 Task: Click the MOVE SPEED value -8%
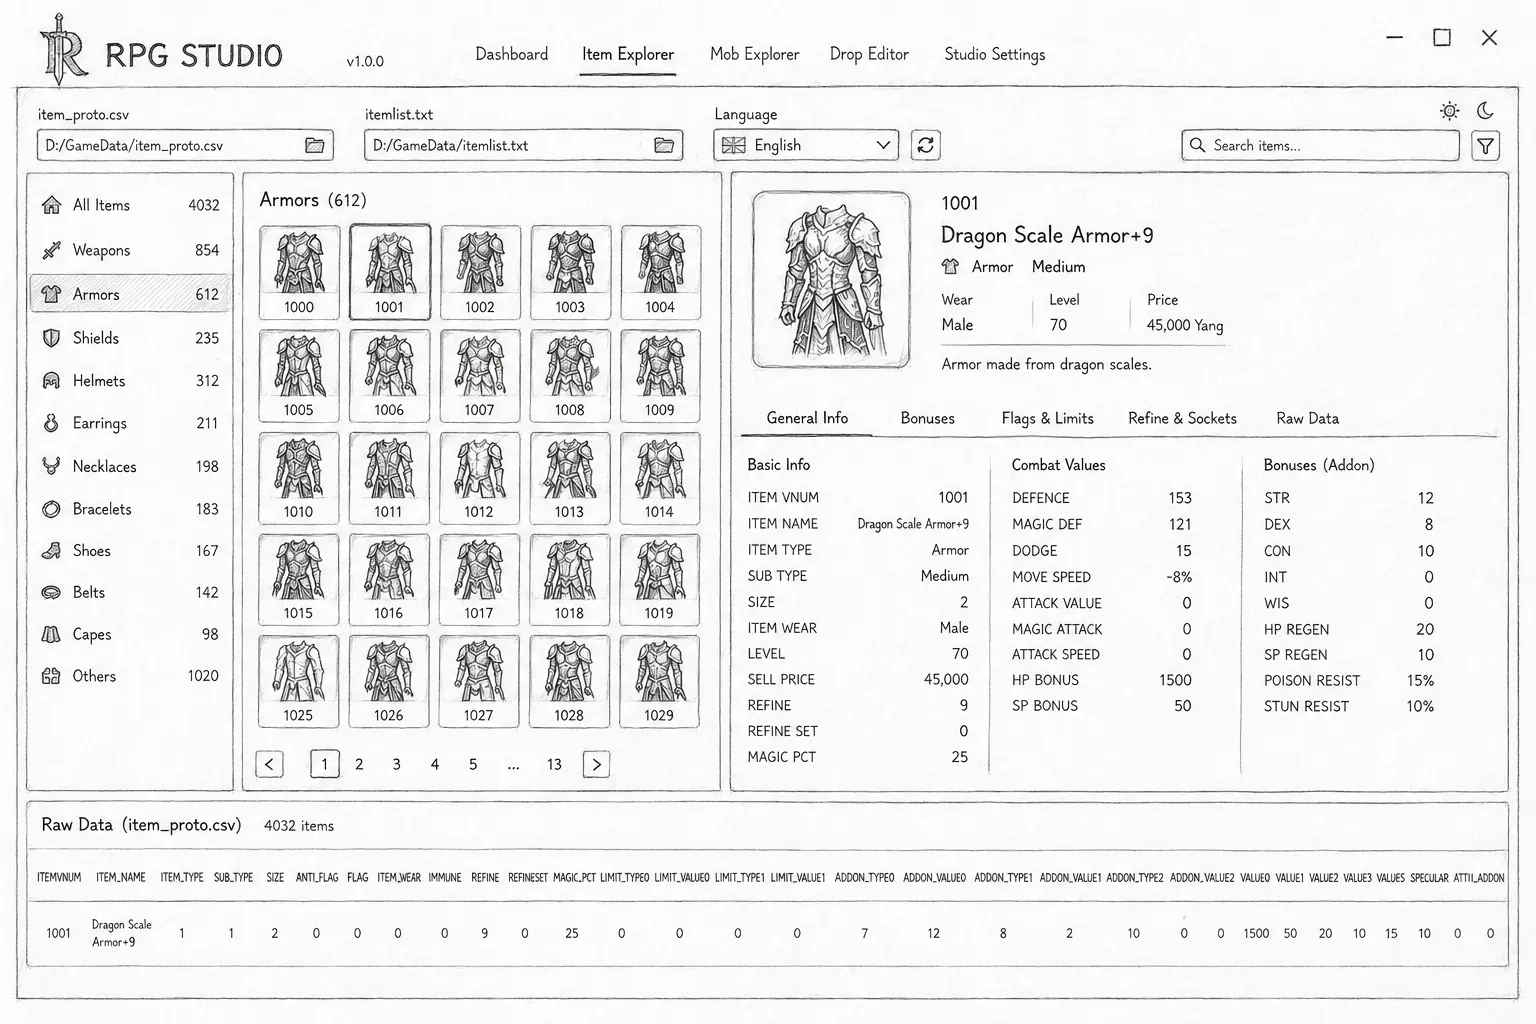click(1178, 577)
